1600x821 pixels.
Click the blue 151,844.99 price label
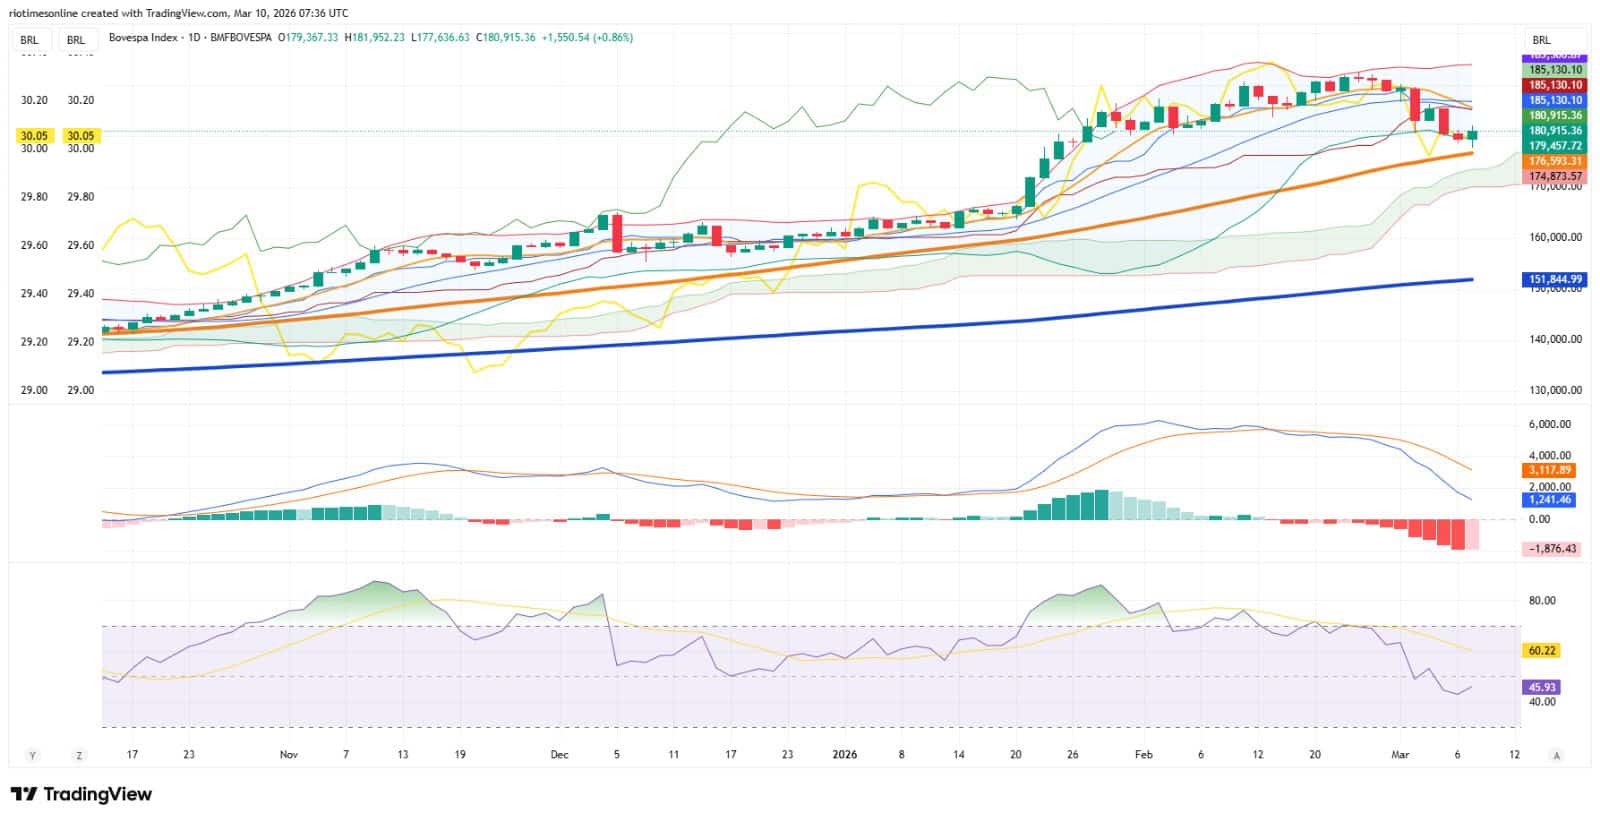1555,279
